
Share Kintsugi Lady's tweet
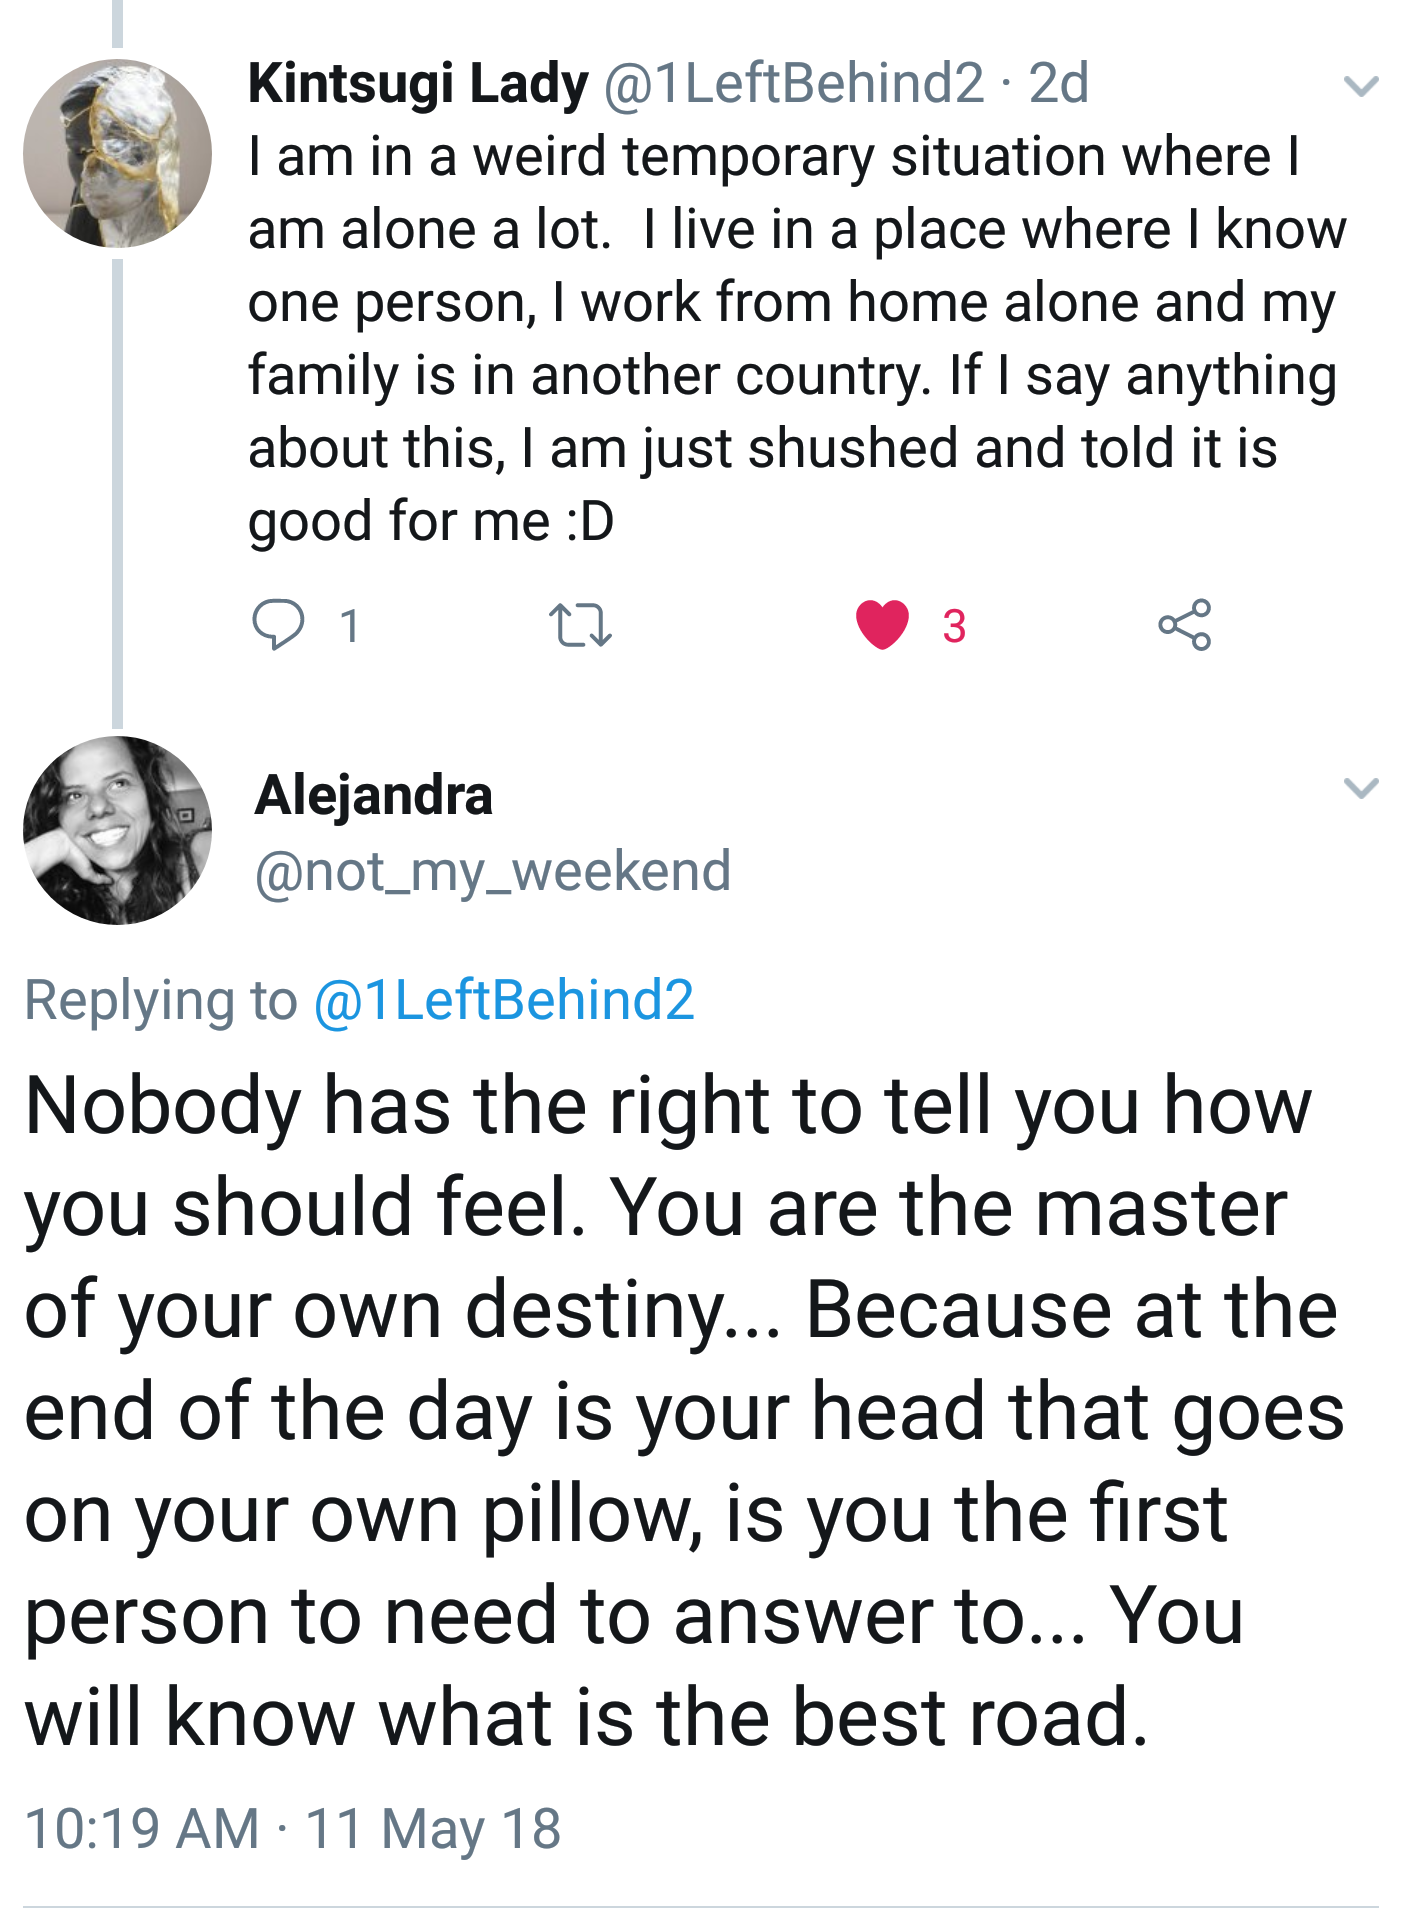point(1184,625)
